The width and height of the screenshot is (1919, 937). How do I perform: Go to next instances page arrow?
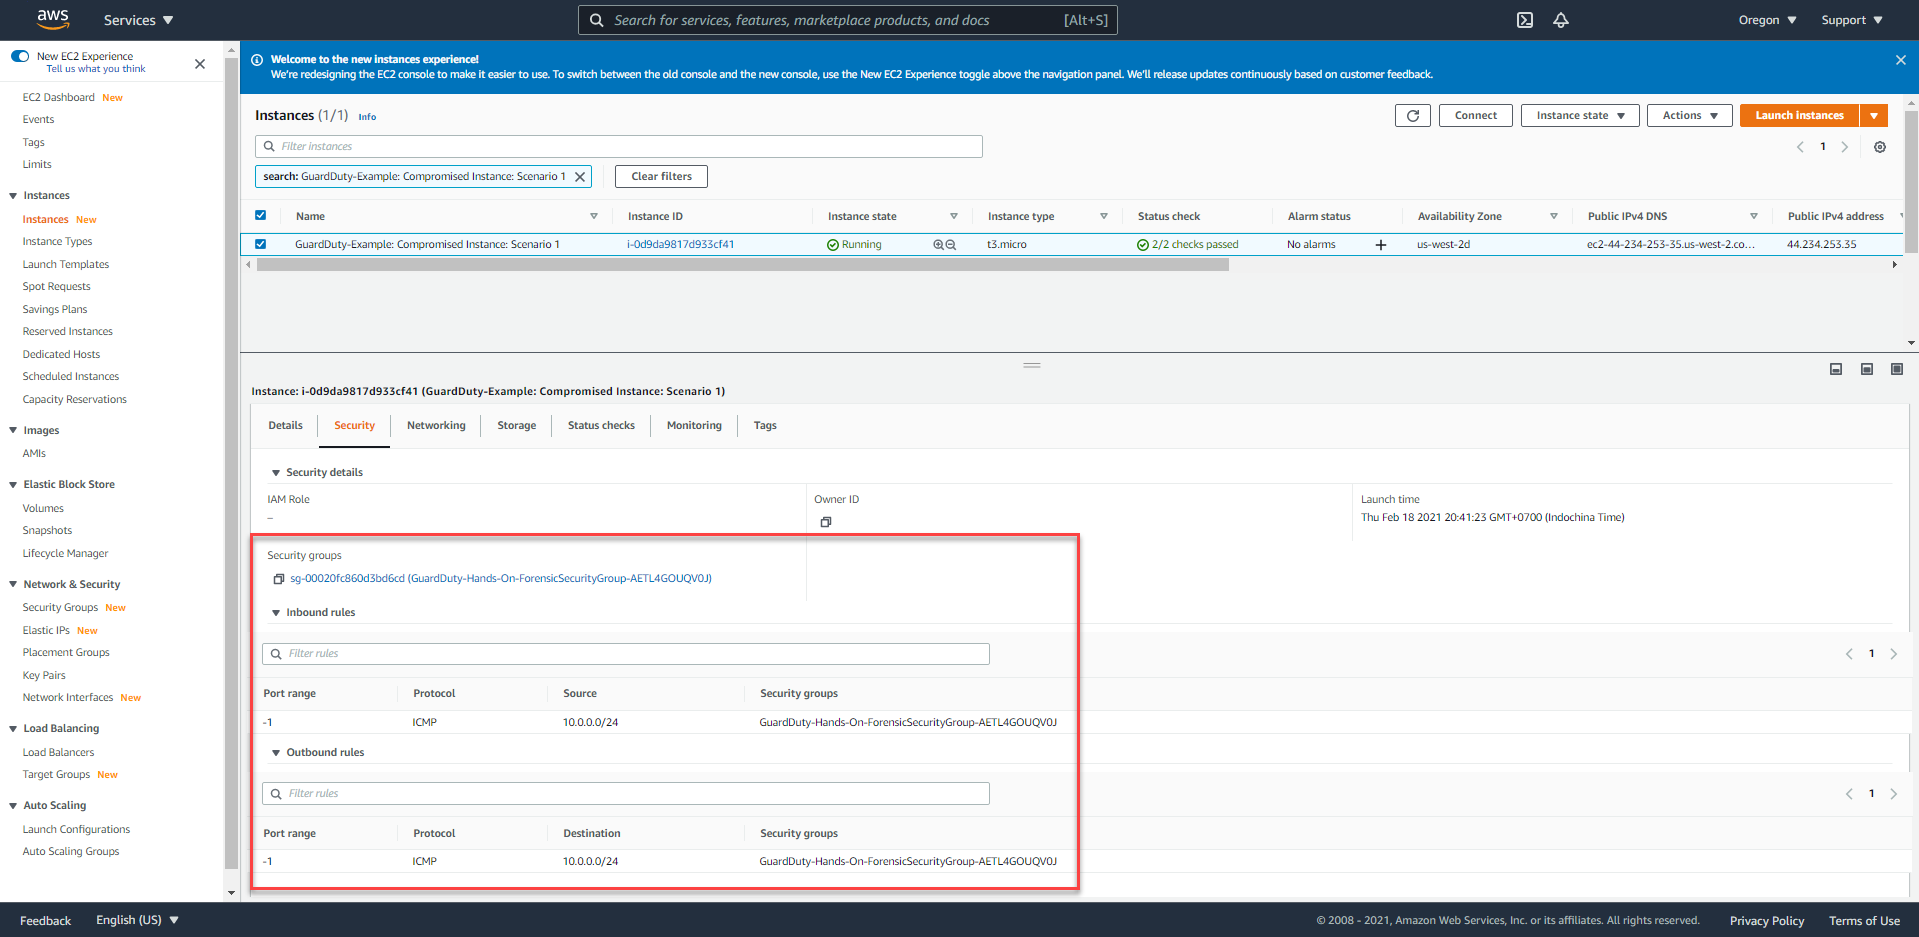point(1845,147)
